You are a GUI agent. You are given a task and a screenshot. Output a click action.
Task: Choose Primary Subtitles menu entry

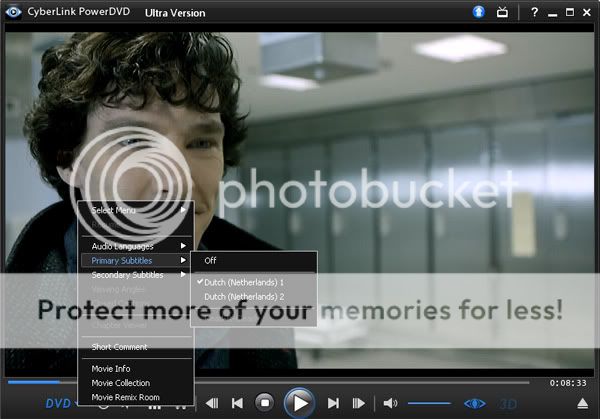point(136,261)
